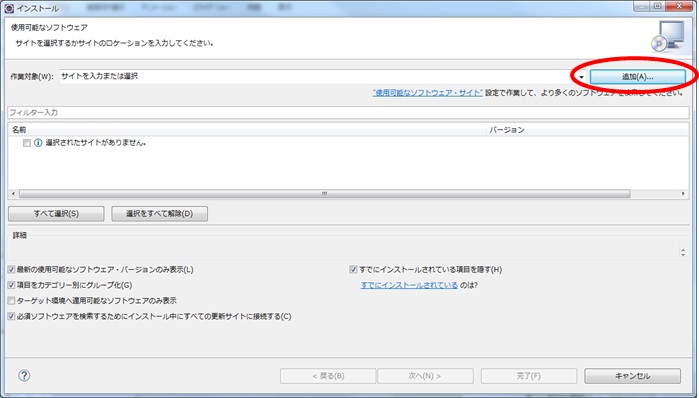Image resolution: width=699 pixels, height=398 pixels.
Task: Click the 詳細 area scroll stepper
Action: (683, 252)
